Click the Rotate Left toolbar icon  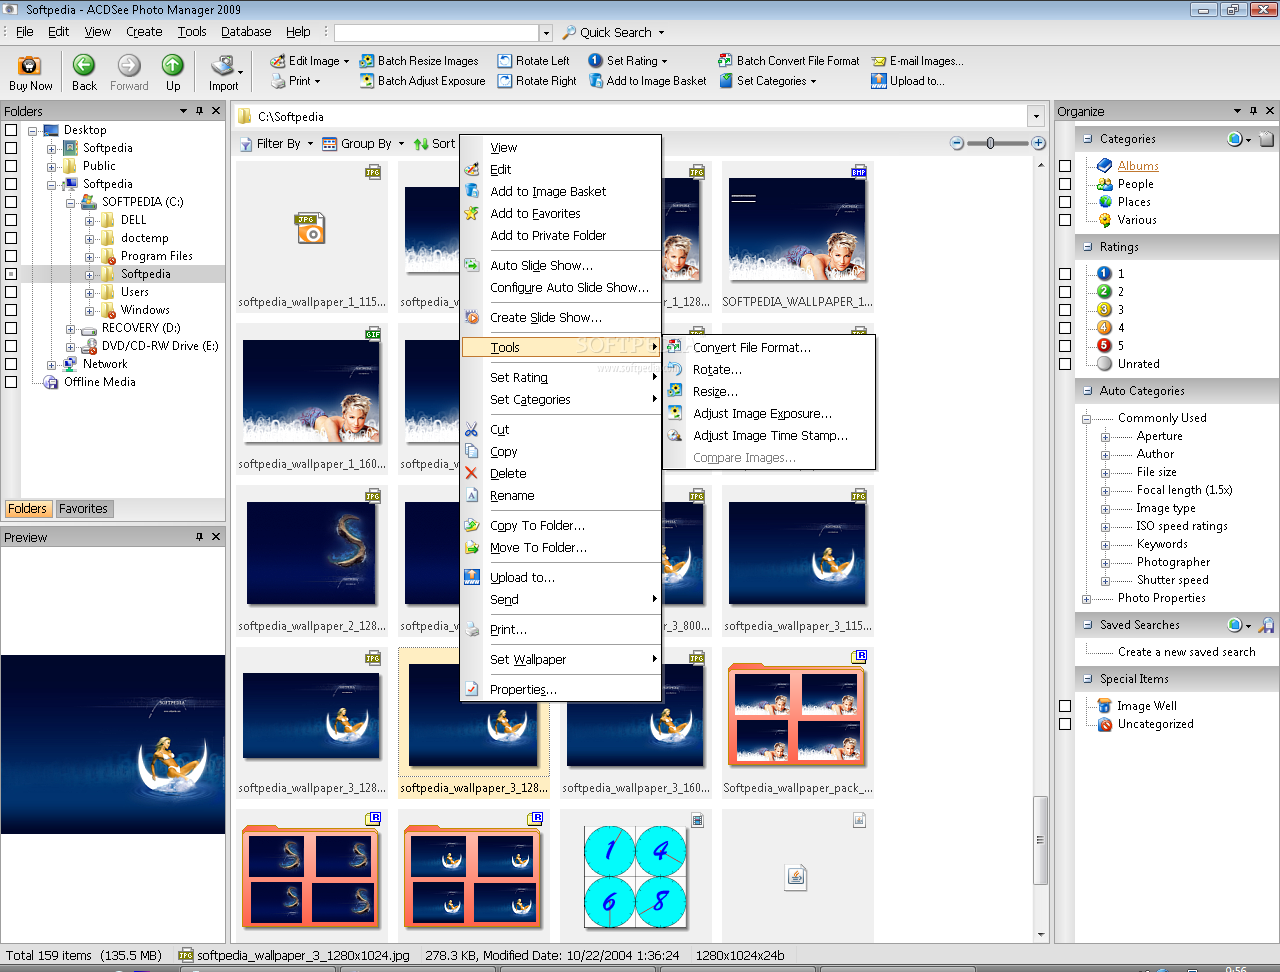(x=505, y=61)
